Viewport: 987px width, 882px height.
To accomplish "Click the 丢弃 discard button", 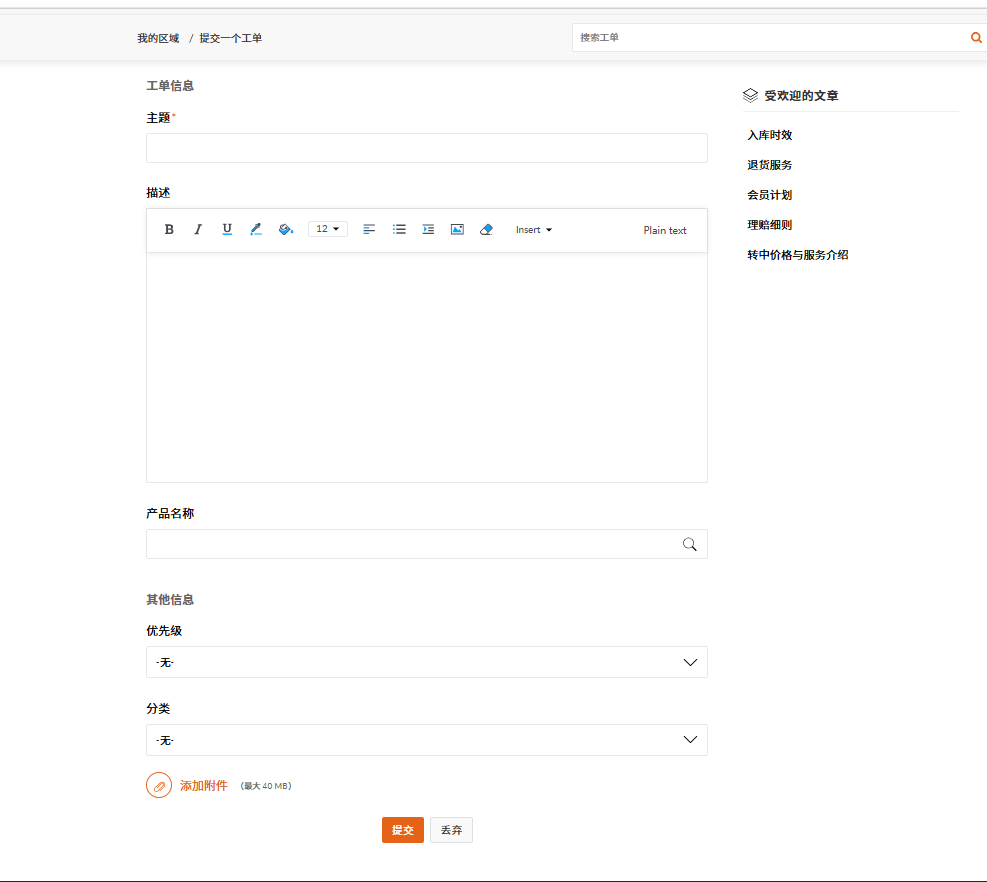I will click(451, 830).
